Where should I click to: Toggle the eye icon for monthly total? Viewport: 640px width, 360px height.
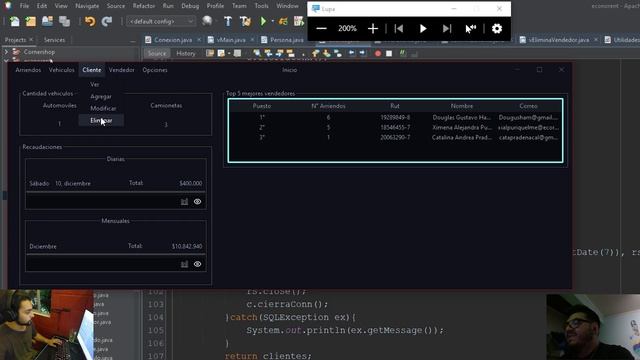(x=198, y=264)
